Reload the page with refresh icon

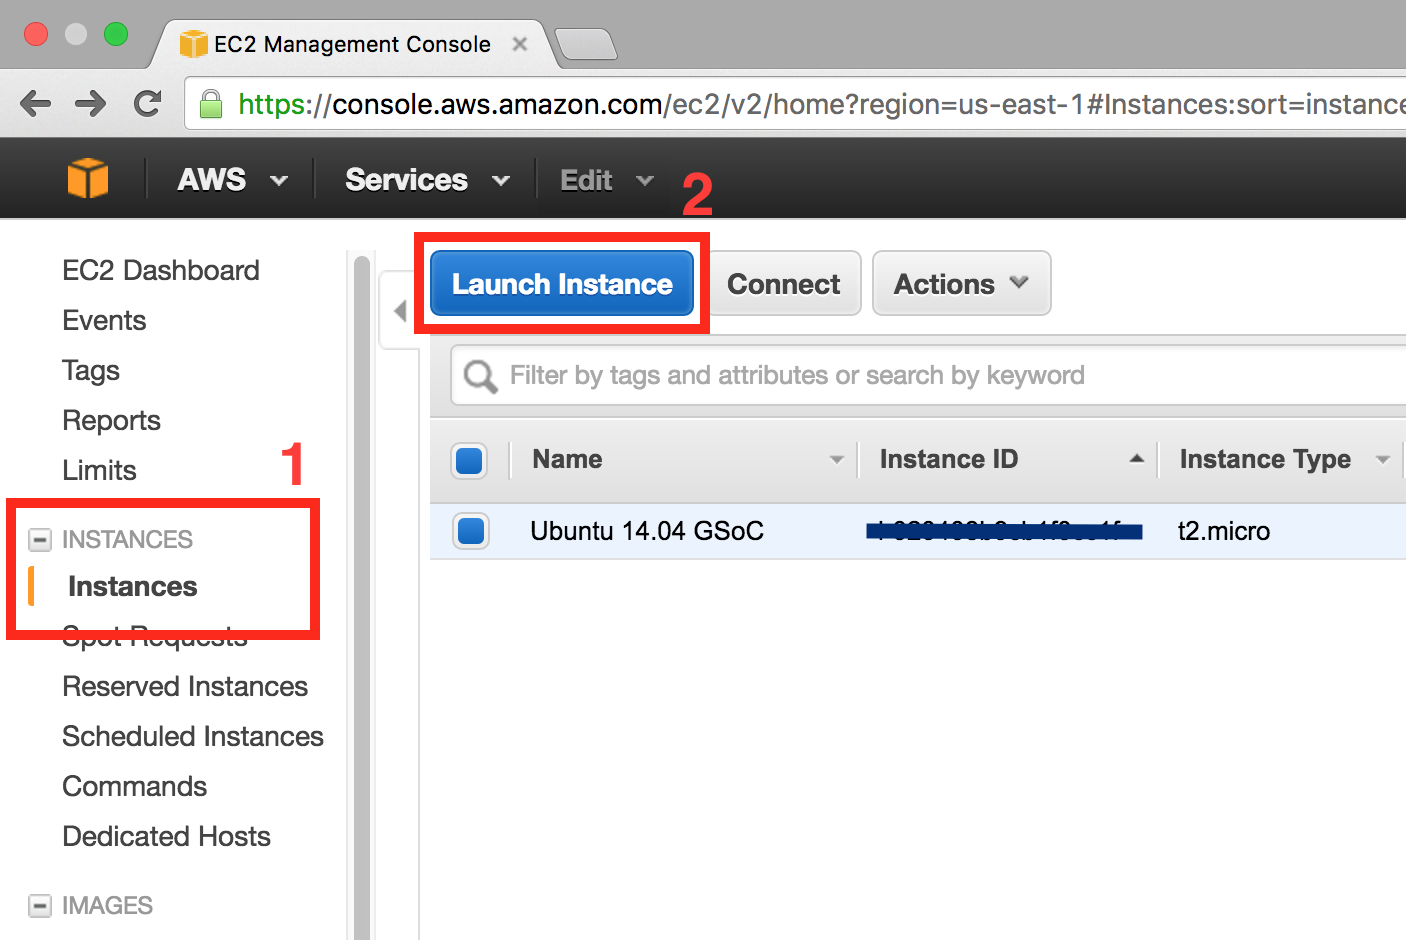tap(148, 103)
